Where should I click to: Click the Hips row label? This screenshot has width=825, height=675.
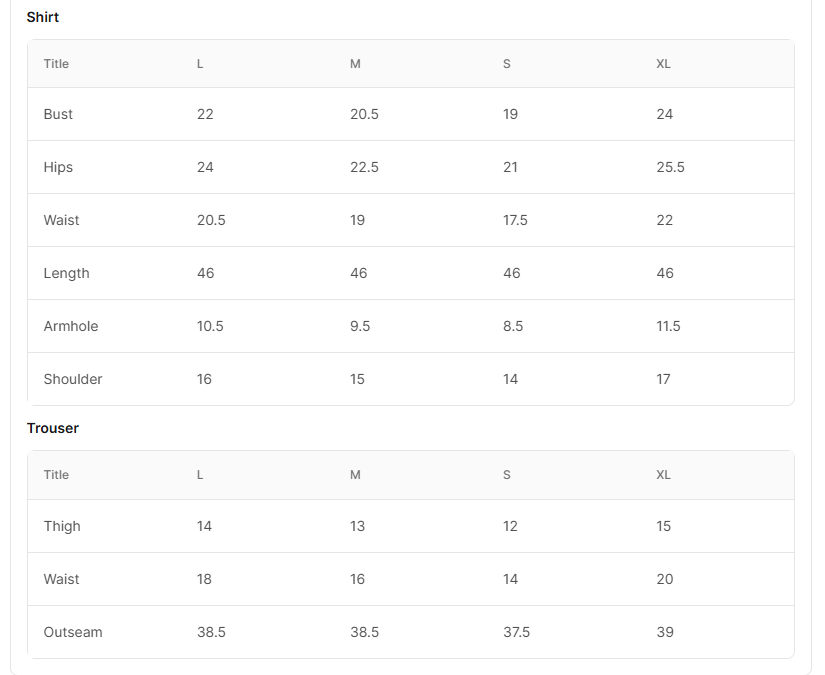point(58,167)
